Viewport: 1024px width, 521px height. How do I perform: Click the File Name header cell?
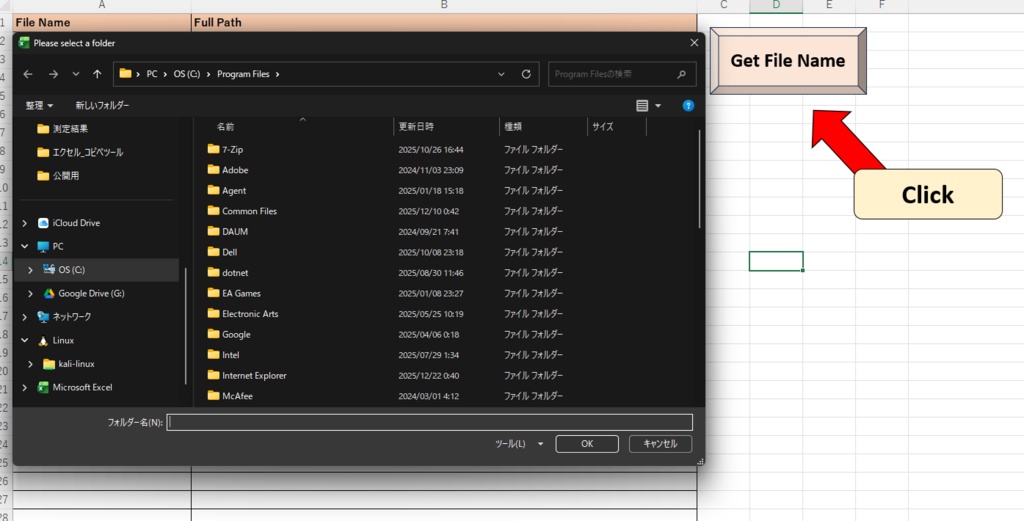point(103,23)
